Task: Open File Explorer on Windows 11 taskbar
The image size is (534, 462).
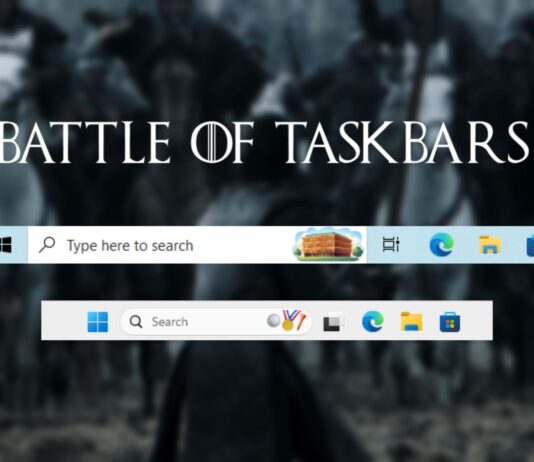Action: [411, 321]
